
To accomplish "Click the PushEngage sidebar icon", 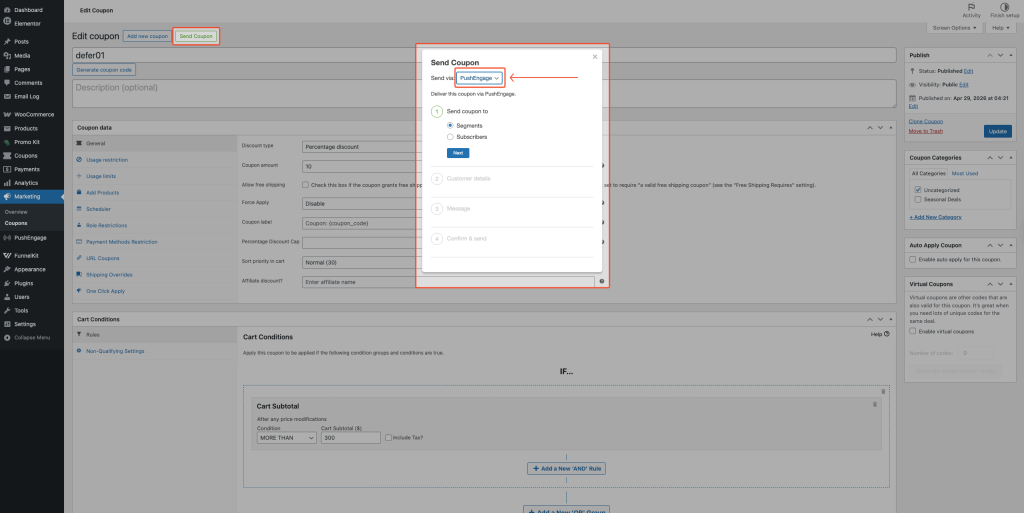I will 7,238.
